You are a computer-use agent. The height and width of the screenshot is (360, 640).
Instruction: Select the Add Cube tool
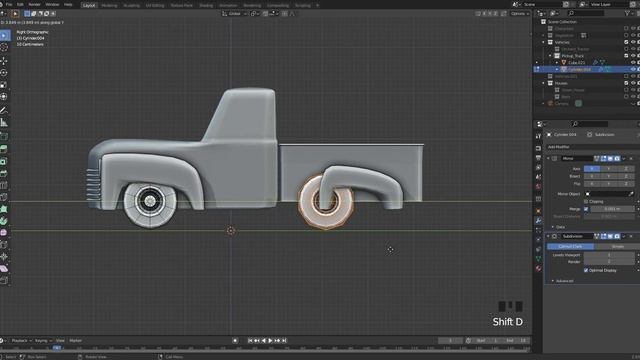[4, 136]
